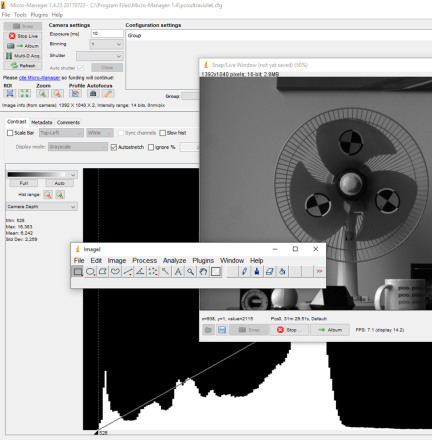Select the ImageJ Paintbrush tool

click(257, 272)
